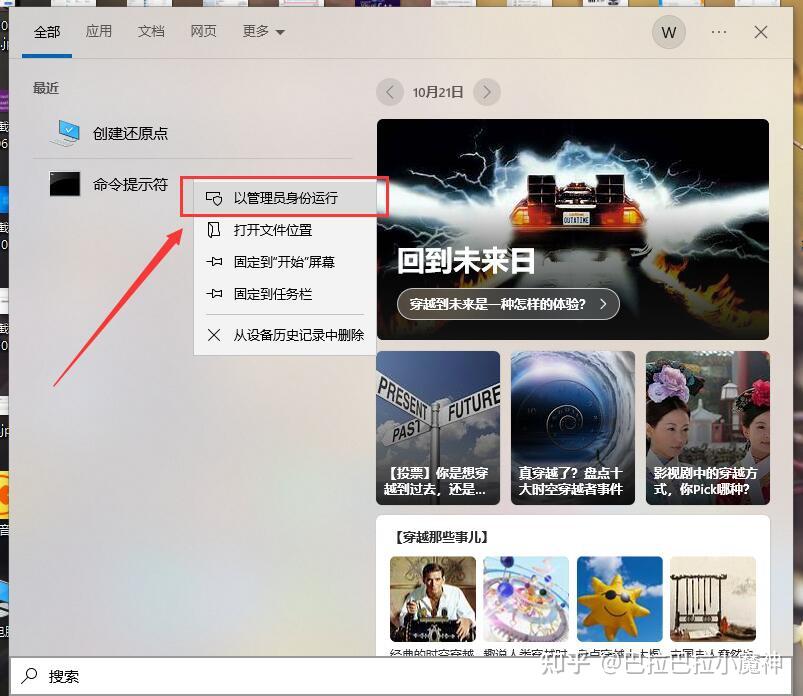
Task: Click inside the 搜索 search field
Action: click(200, 676)
